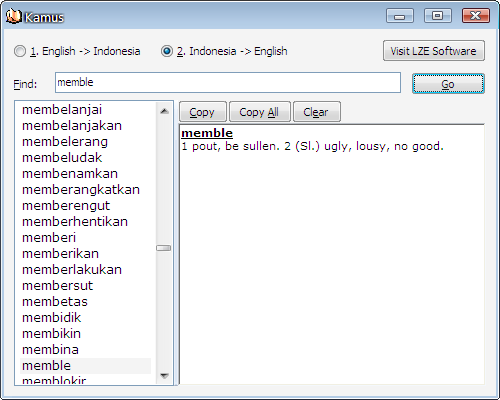Select 'membina' list entry
Image resolution: width=500 pixels, height=400 pixels.
[x=50, y=350]
